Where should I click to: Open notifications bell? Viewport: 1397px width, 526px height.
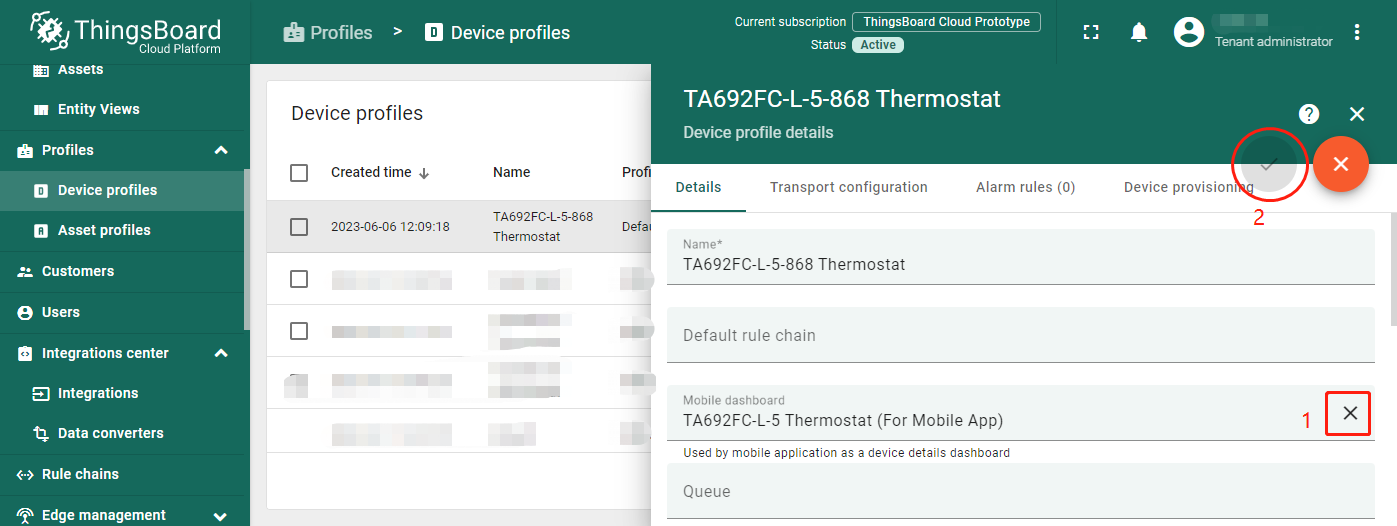pos(1139,32)
